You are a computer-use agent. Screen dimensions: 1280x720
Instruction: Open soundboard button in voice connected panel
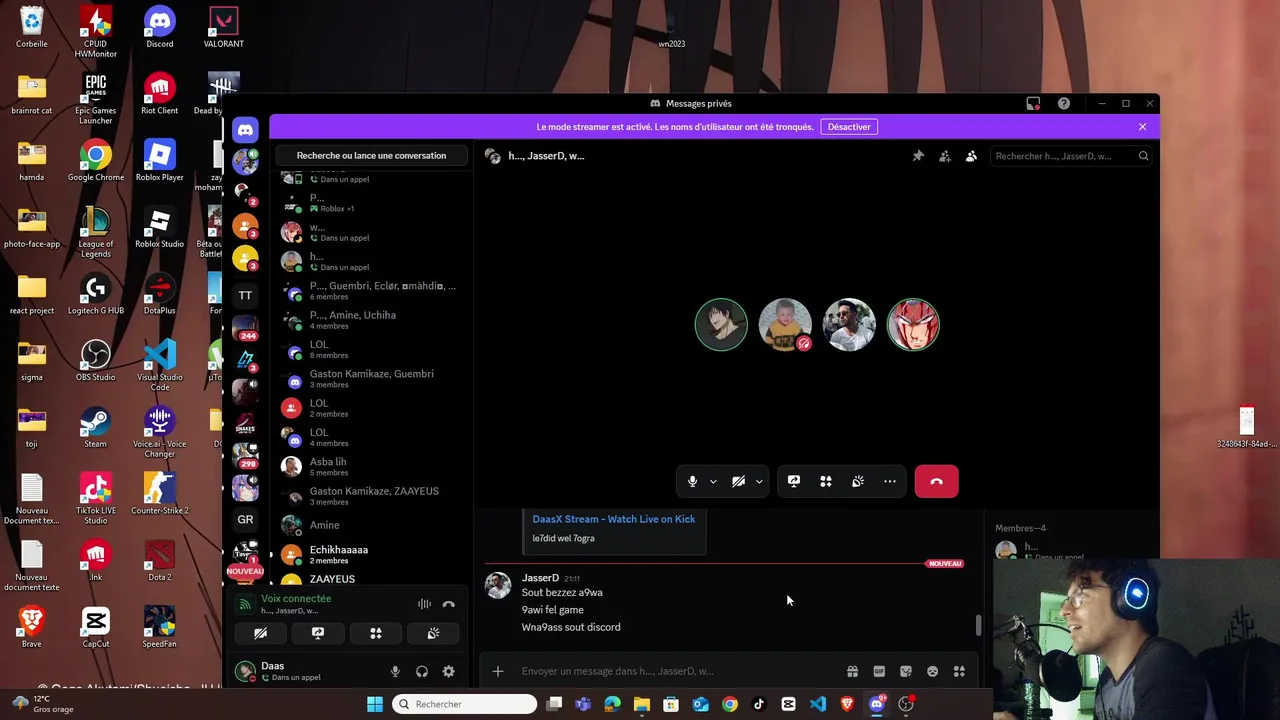coord(433,633)
